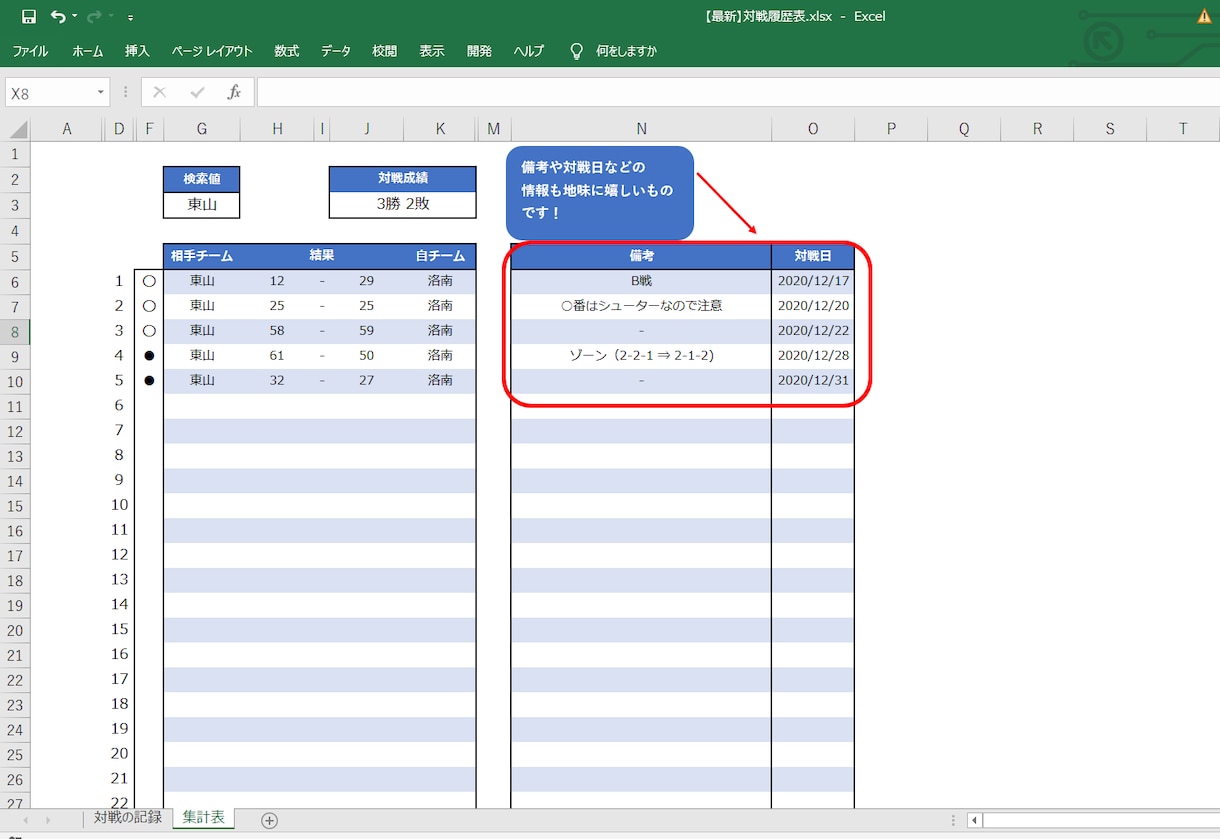The height and width of the screenshot is (839, 1220).
Task: Click the 対戦日 column header
Action: point(813,256)
